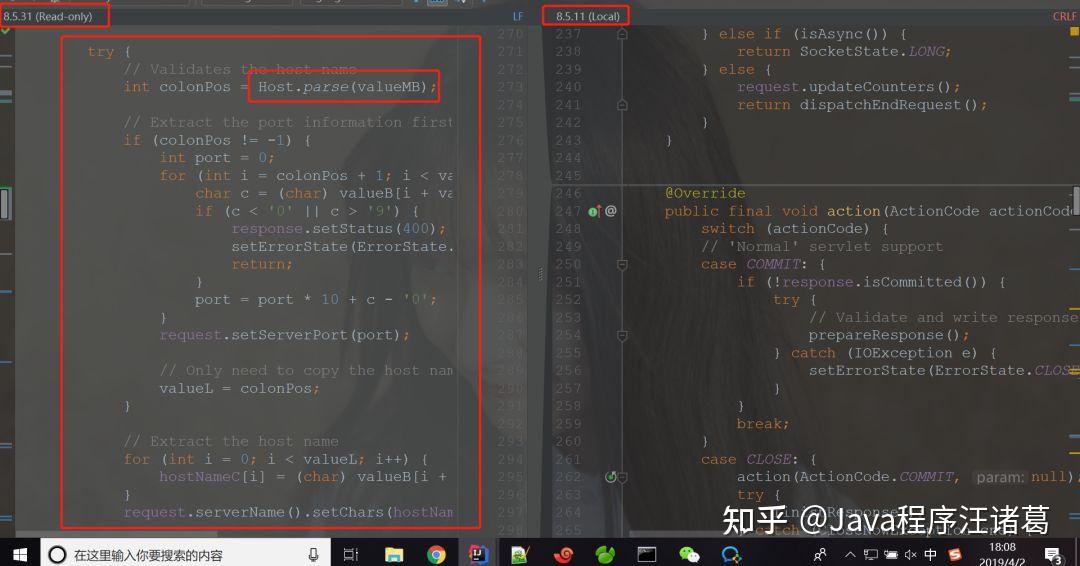Click prepareResponse() call on line 254

pyautogui.click(x=884, y=335)
